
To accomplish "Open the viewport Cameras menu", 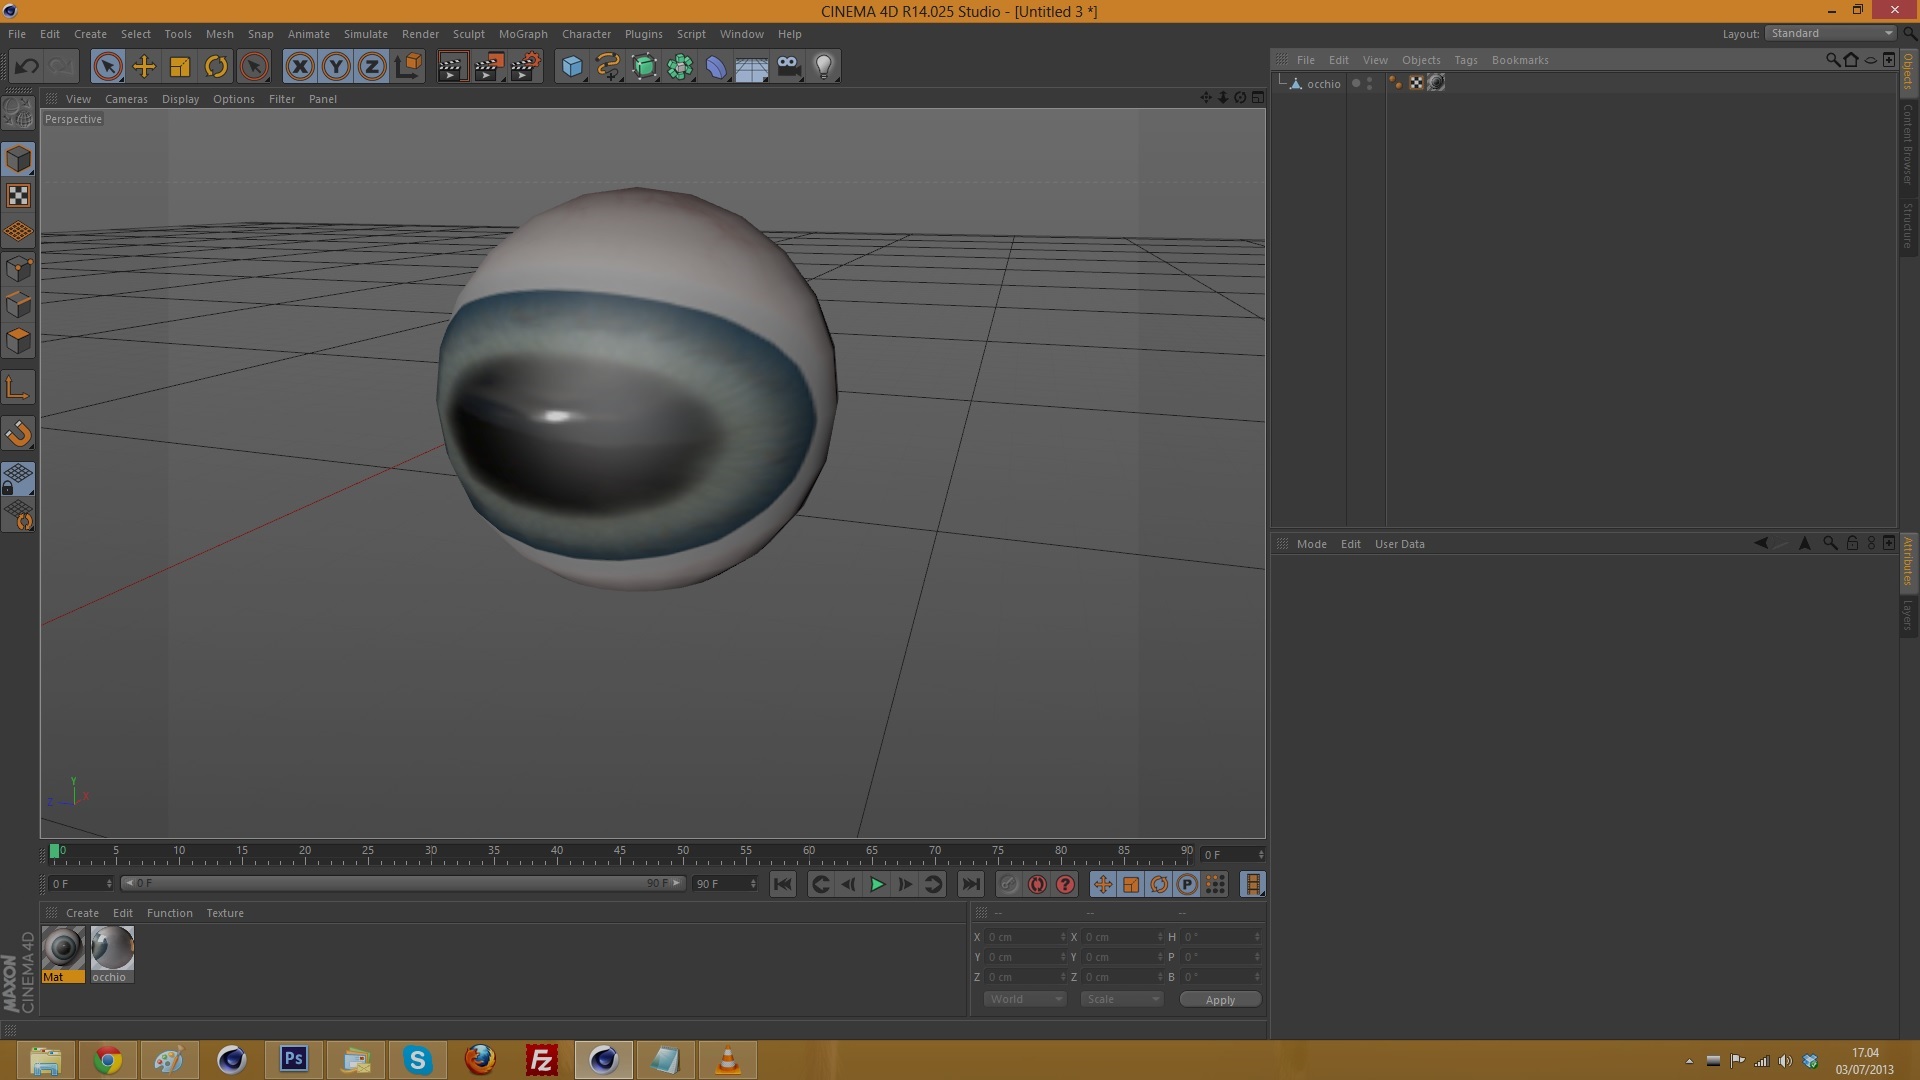I will click(x=126, y=99).
